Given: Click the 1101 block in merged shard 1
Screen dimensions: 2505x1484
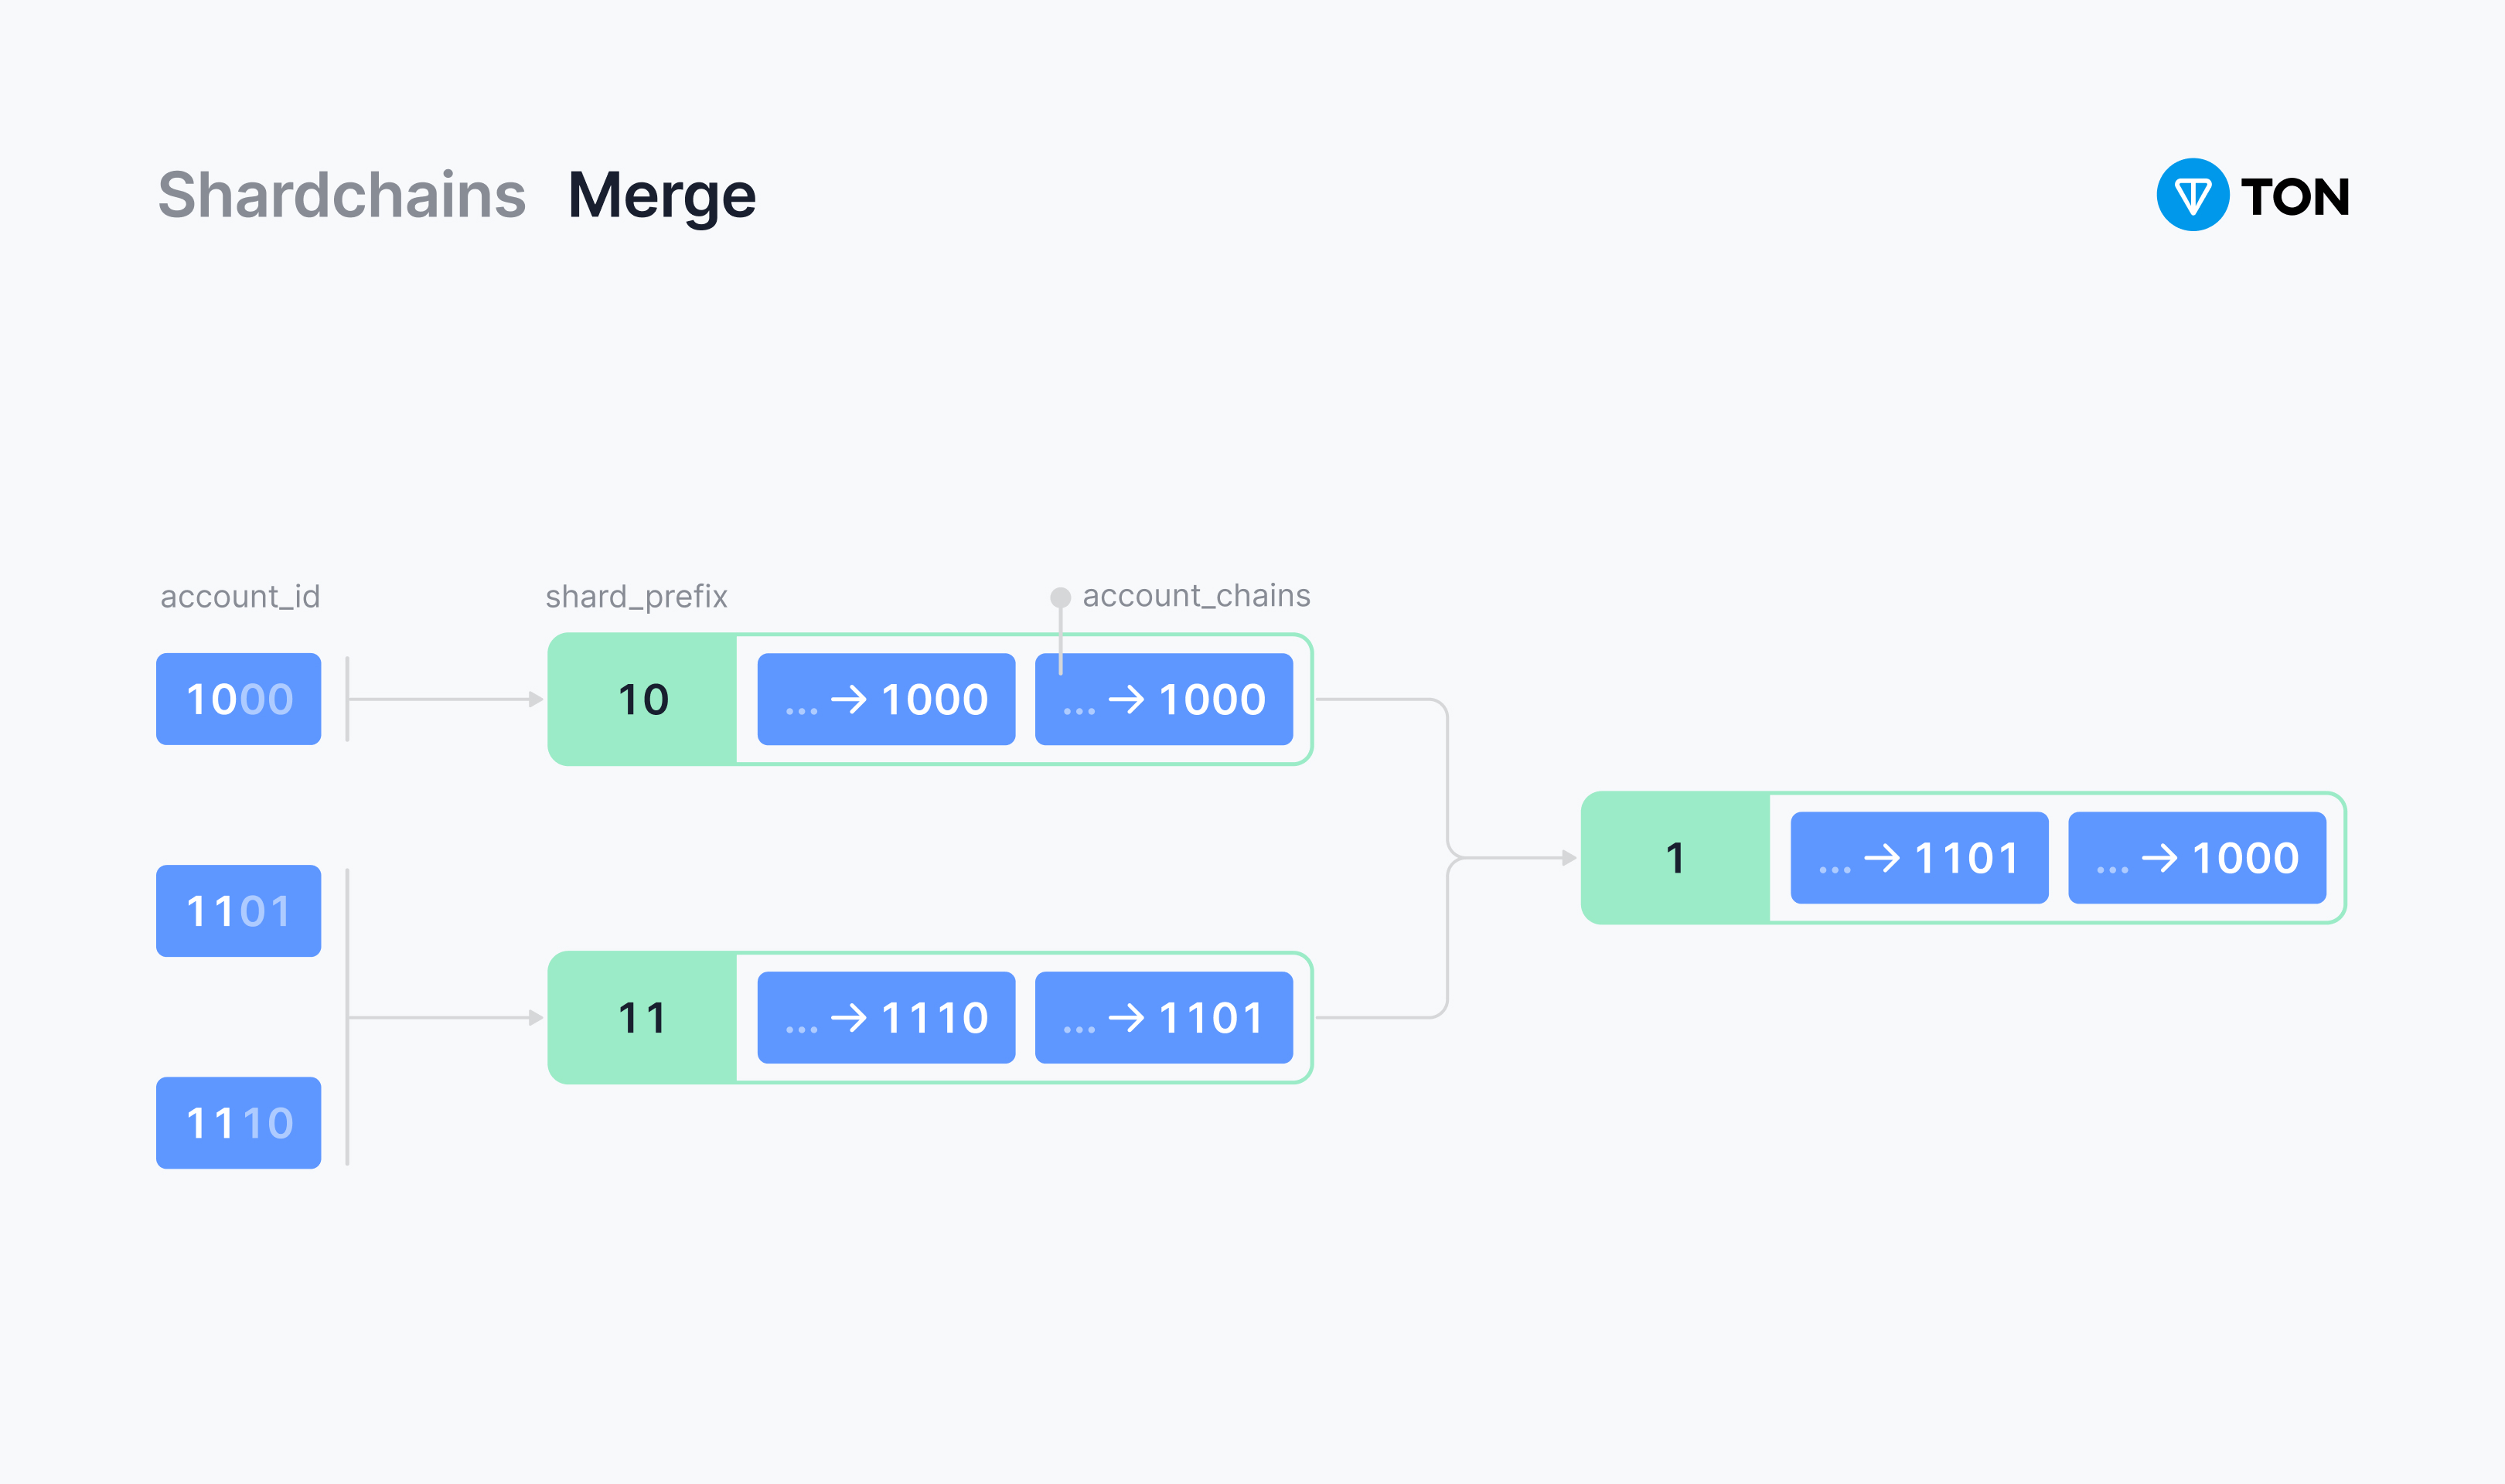Looking at the screenshot, I should tap(1919, 857).
